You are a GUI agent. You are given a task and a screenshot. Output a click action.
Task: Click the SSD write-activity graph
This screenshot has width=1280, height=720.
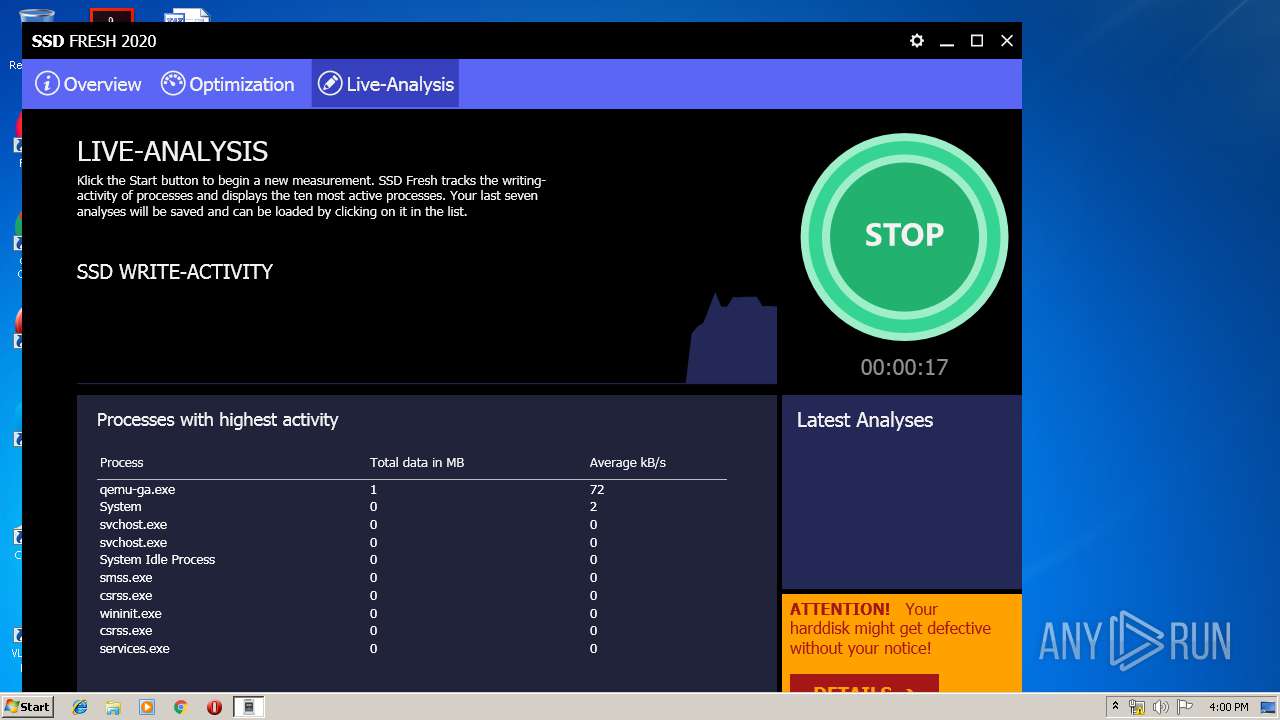coord(427,338)
